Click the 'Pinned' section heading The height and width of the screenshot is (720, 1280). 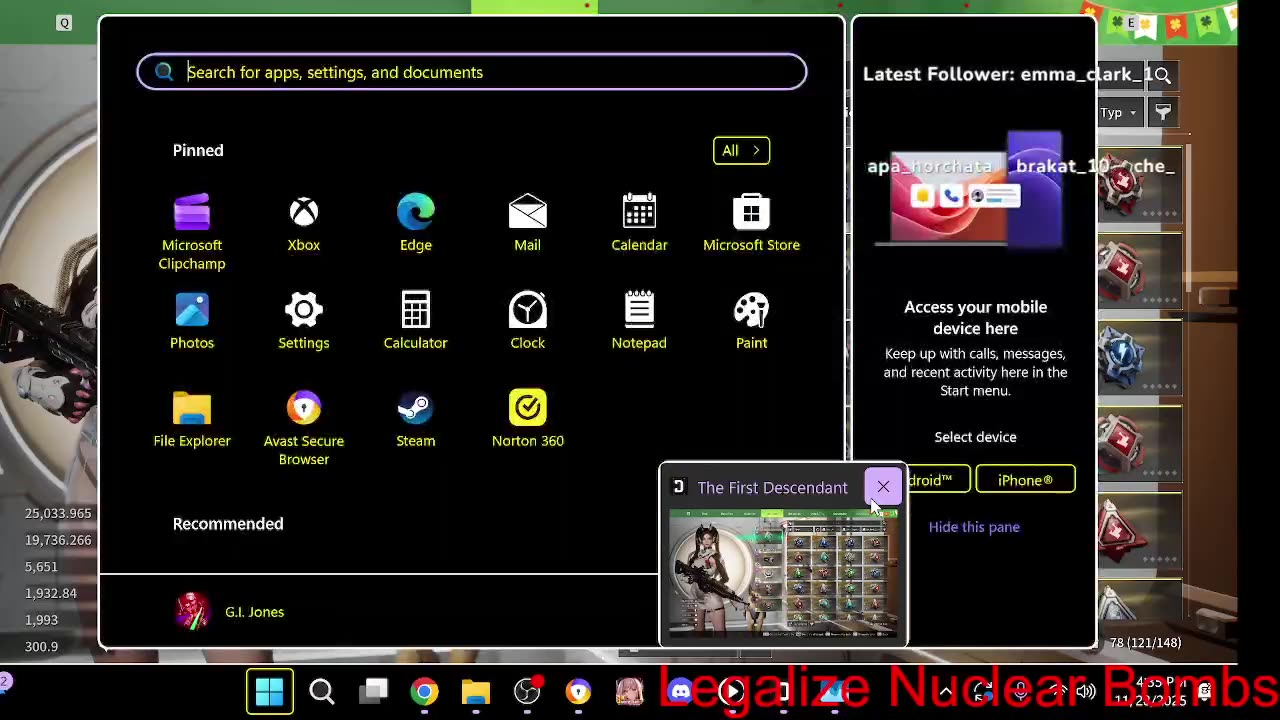pyautogui.click(x=198, y=150)
